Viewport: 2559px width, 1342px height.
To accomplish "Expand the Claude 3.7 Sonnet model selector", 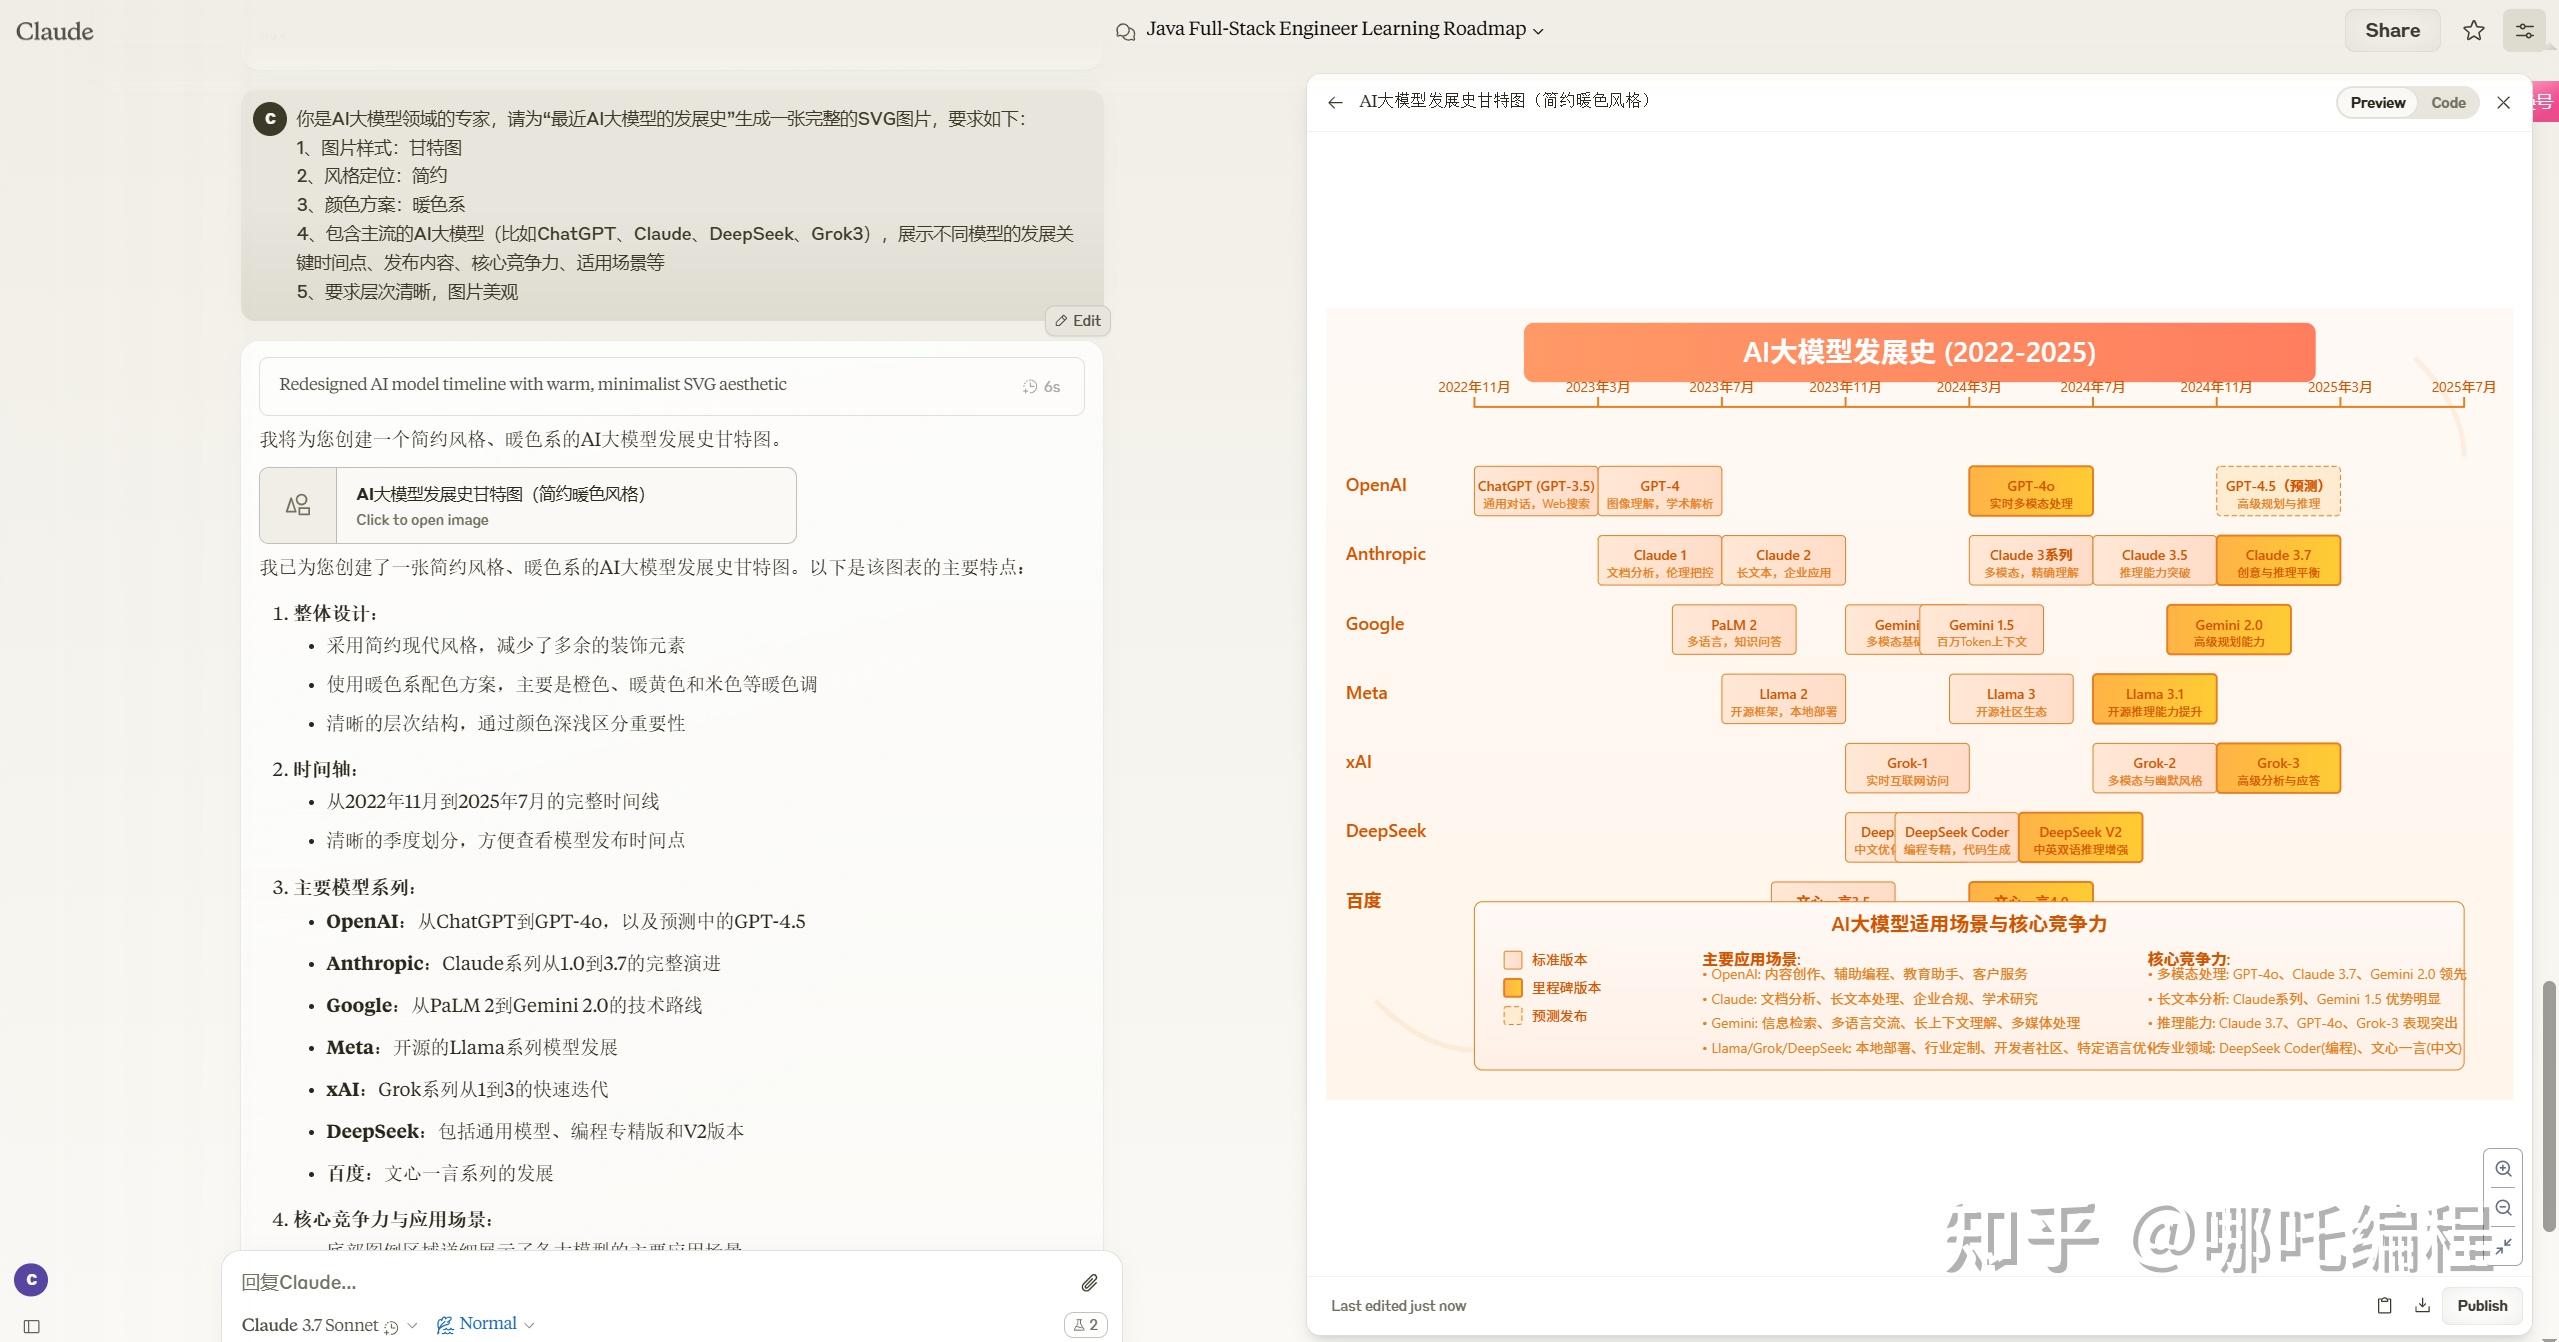I will (329, 1325).
